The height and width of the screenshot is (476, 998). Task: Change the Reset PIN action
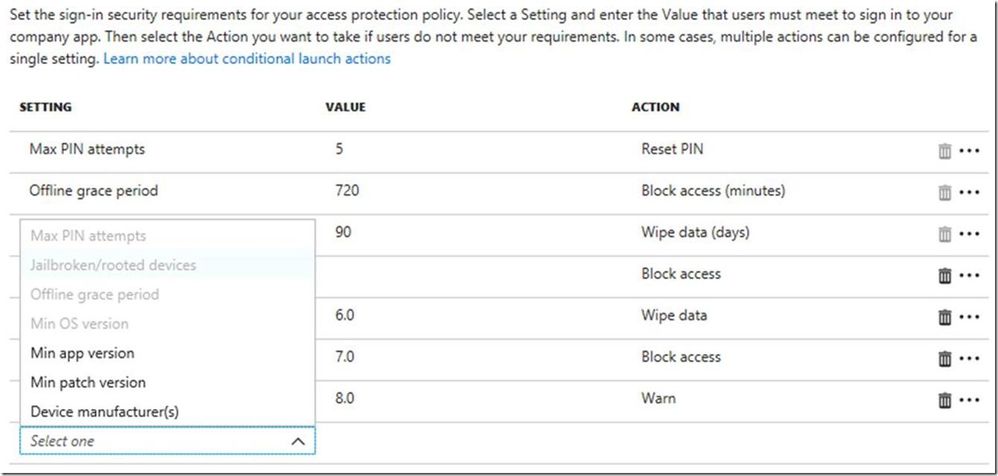point(675,150)
